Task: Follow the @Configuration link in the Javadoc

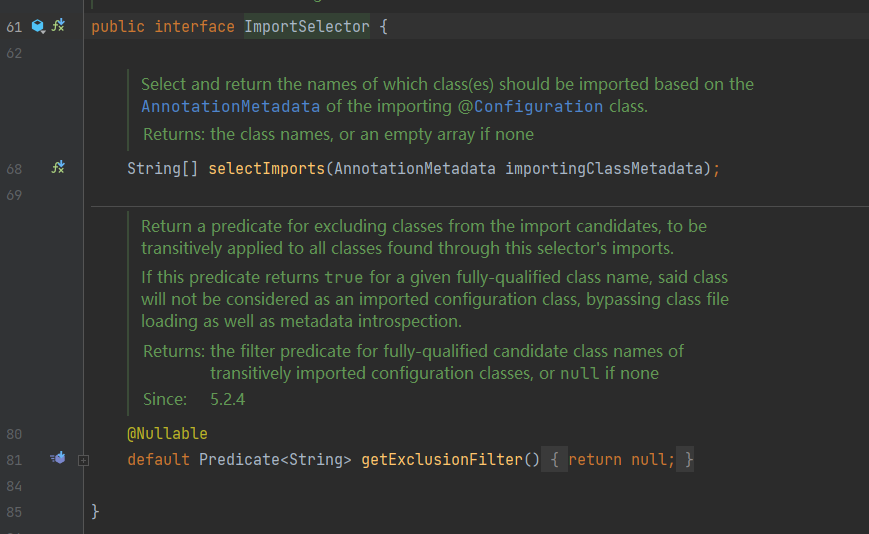Action: (530, 106)
